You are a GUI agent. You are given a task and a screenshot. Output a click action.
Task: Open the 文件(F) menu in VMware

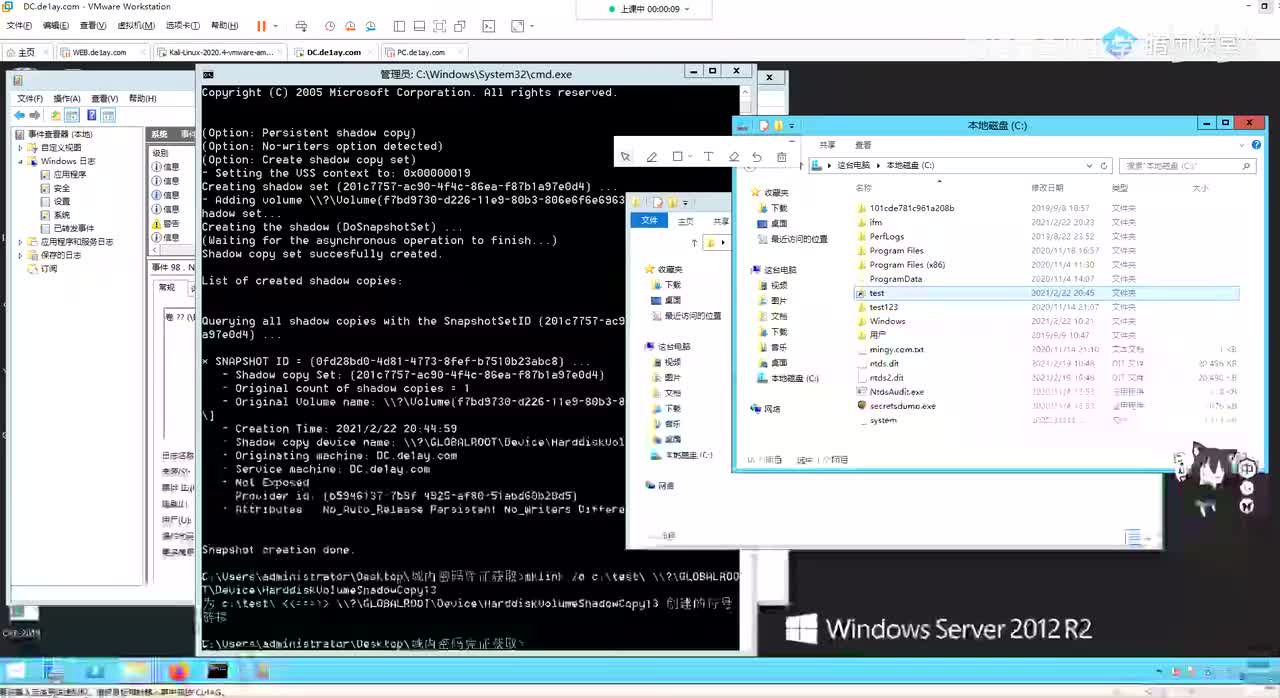pos(19,26)
